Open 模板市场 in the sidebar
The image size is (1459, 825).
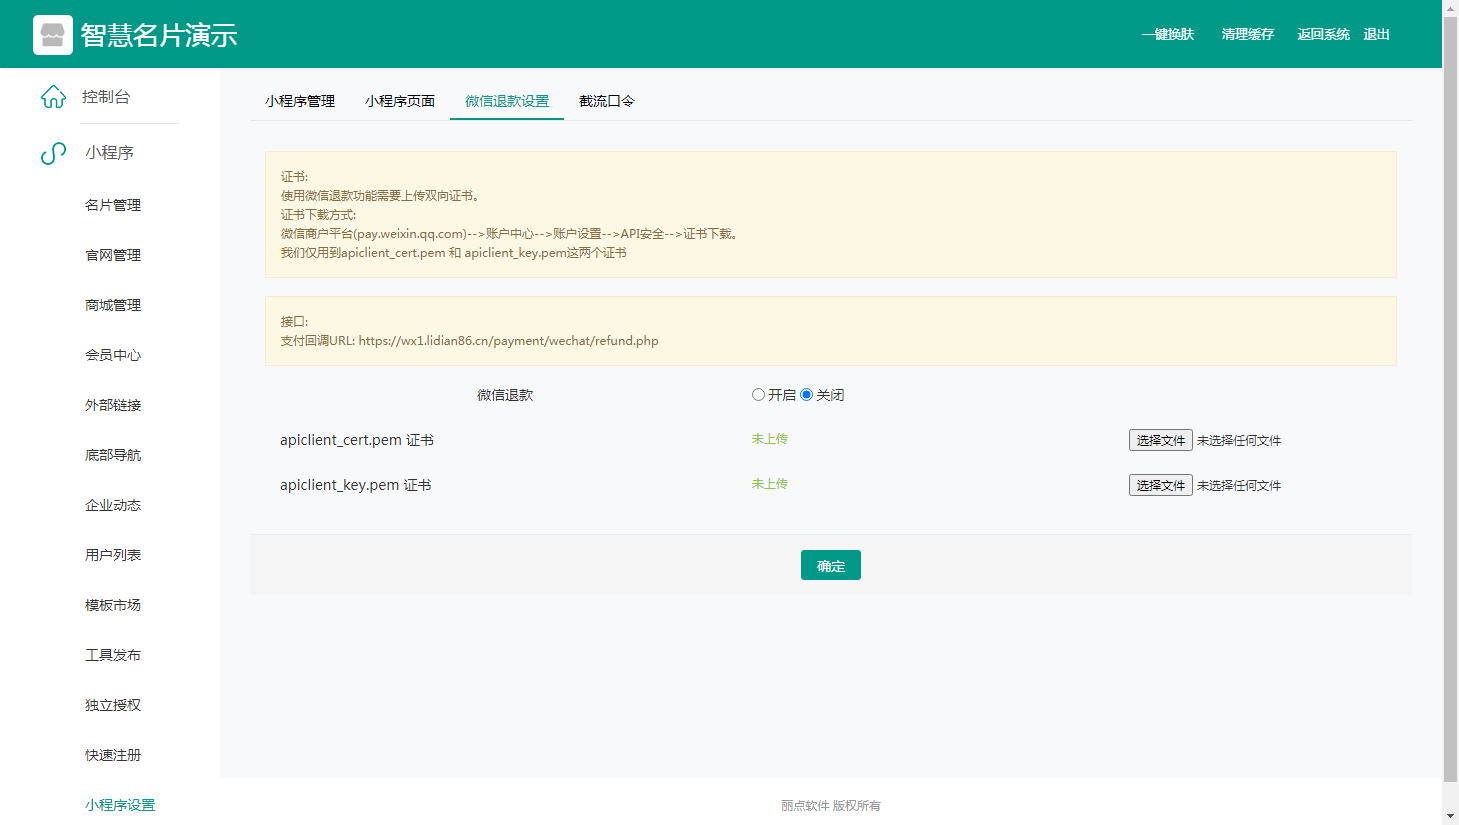(113, 605)
